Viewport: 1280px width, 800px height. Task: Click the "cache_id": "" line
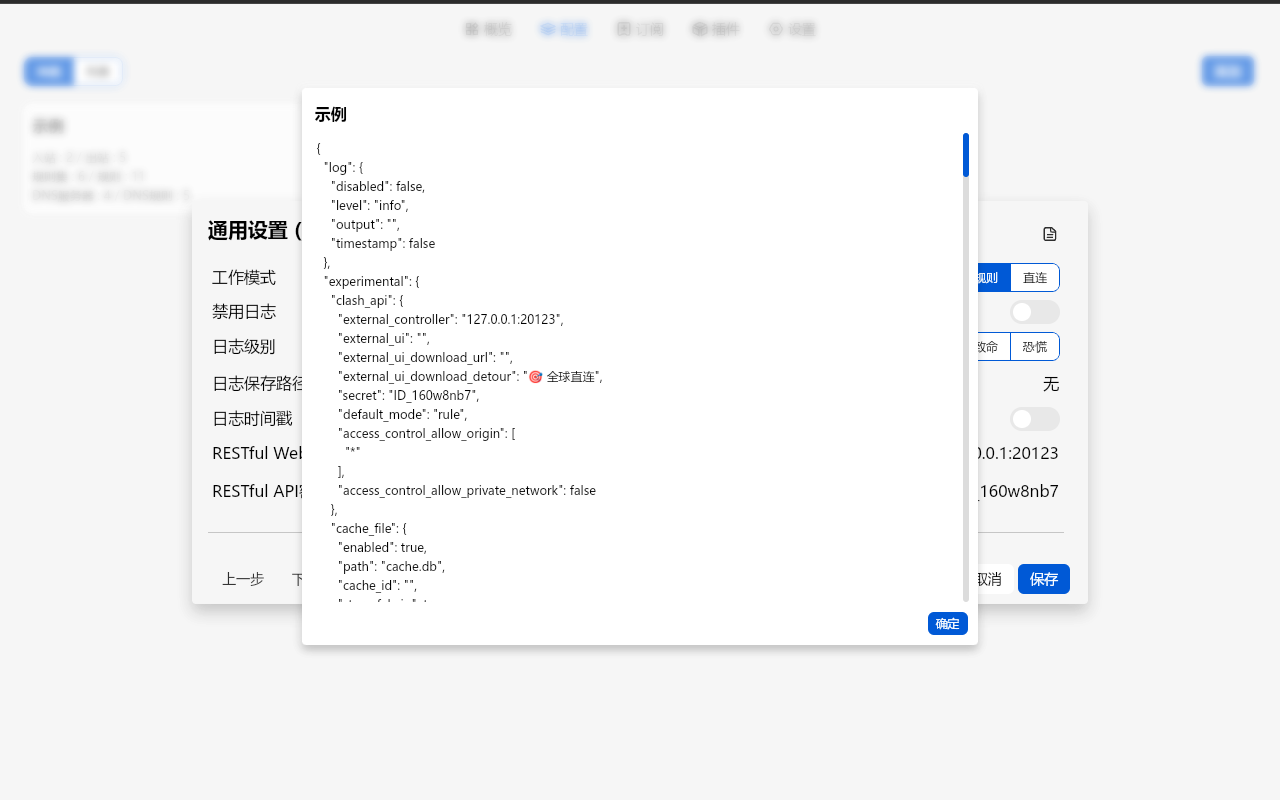coord(377,585)
